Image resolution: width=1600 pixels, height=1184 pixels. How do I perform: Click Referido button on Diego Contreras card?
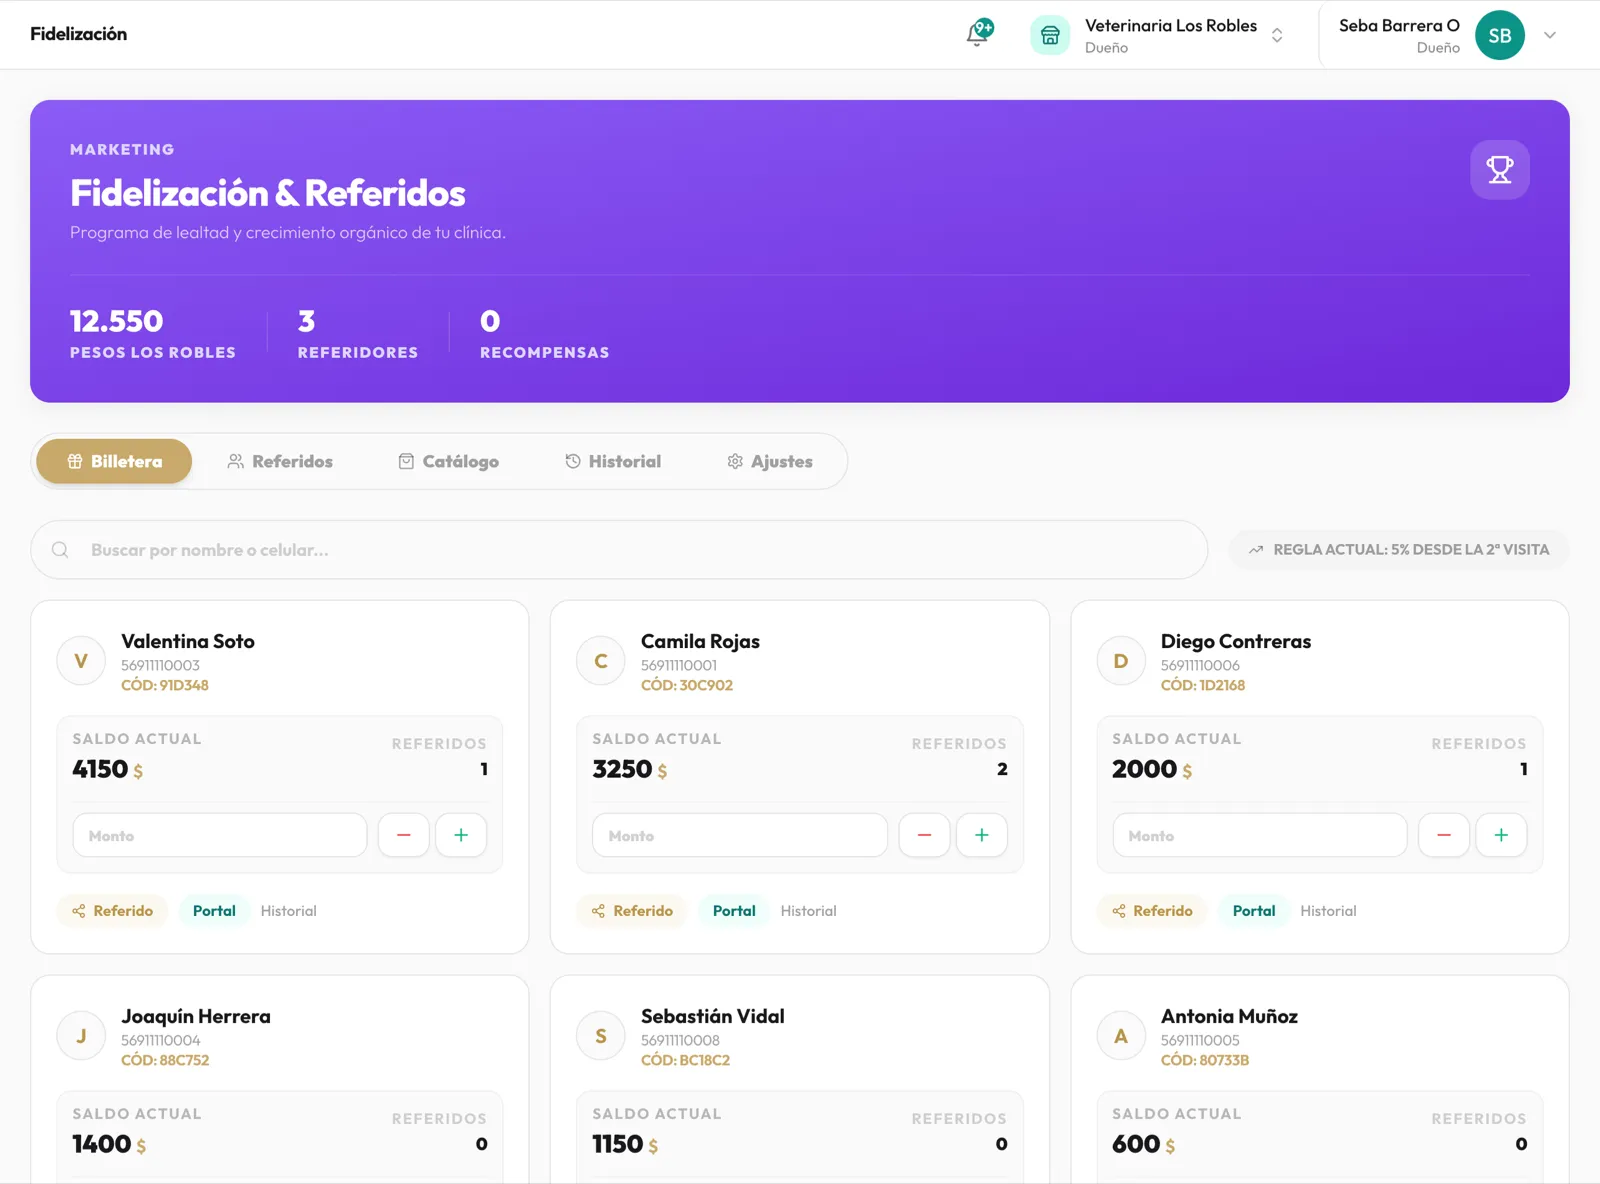1152,911
